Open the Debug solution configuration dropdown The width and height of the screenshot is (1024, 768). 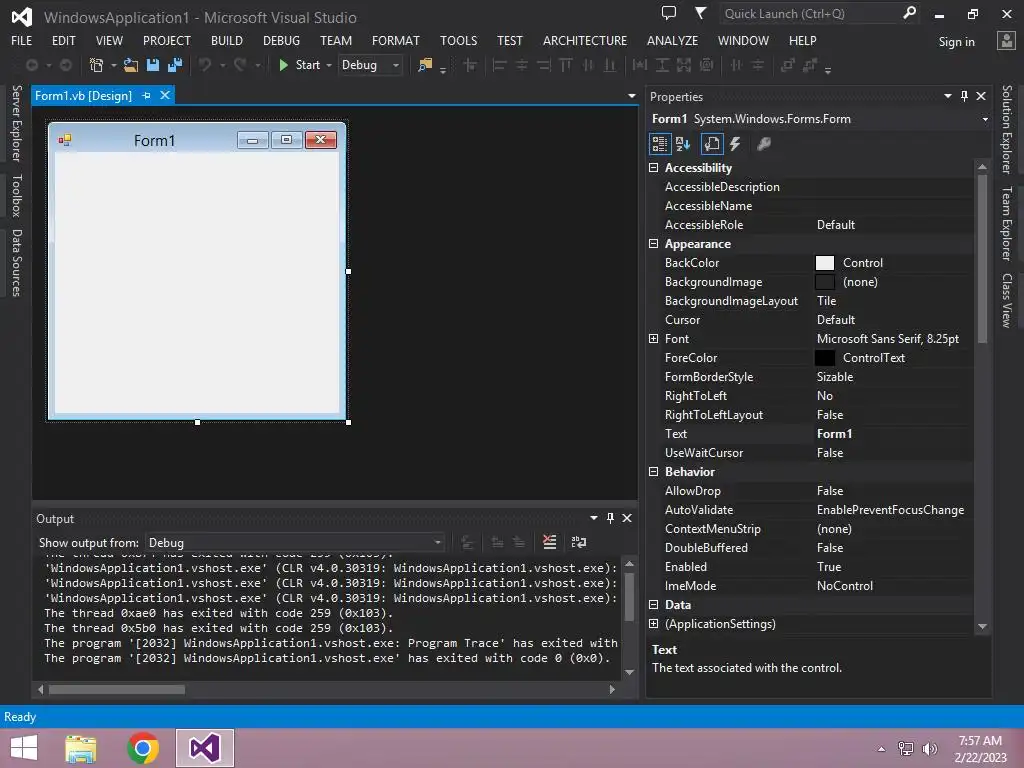coord(370,65)
